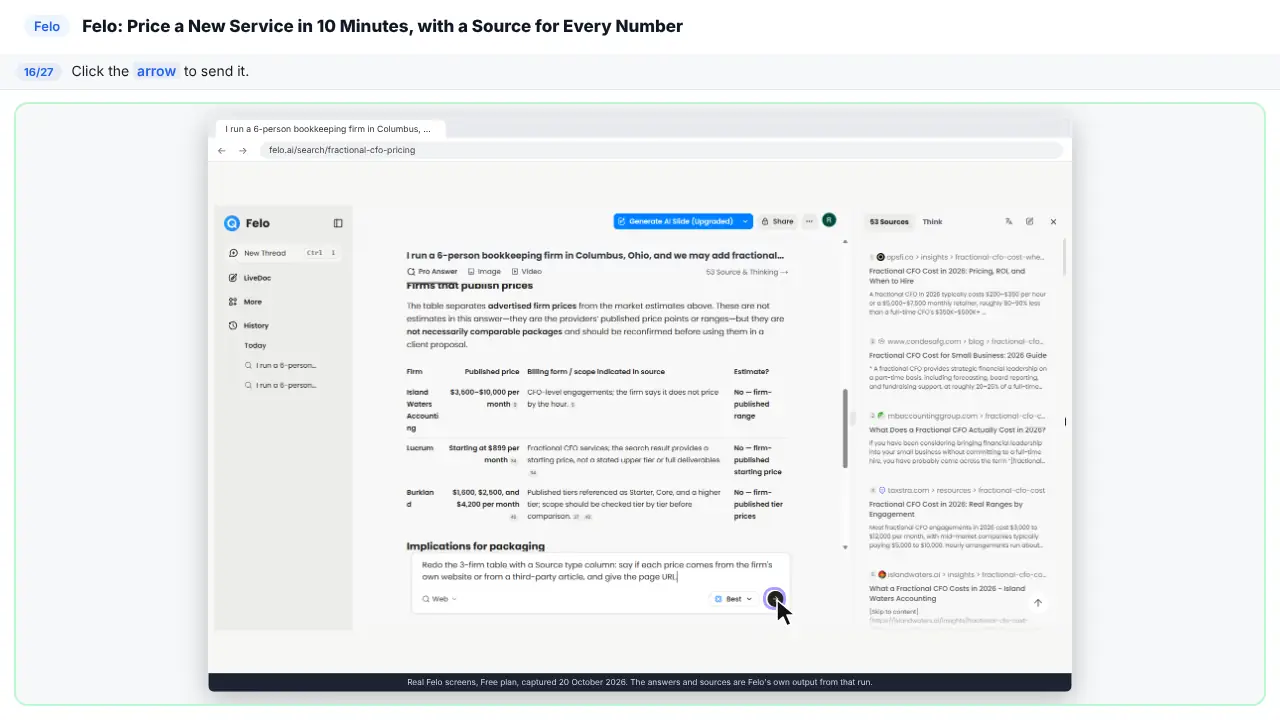
Task: Select the Think tab in sources panel
Action: (x=932, y=222)
